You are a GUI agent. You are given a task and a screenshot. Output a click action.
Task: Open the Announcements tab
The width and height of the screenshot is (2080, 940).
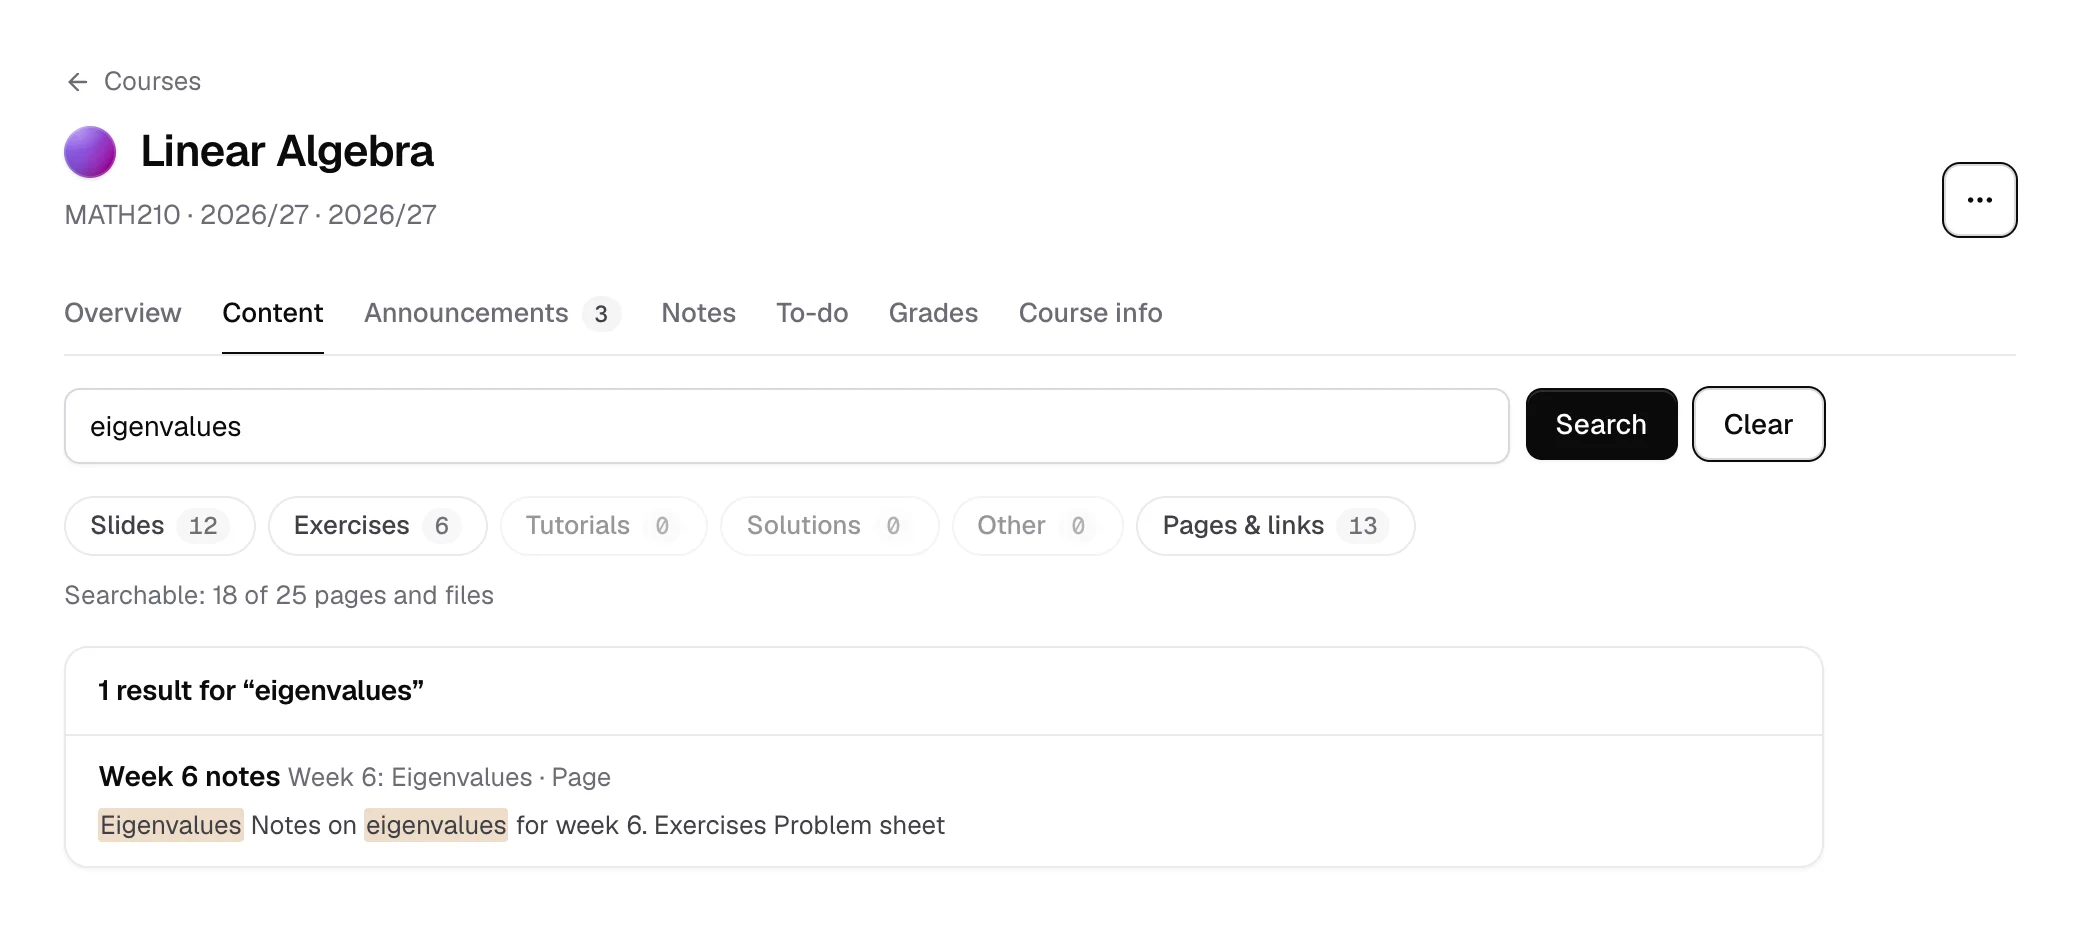[x=492, y=313]
